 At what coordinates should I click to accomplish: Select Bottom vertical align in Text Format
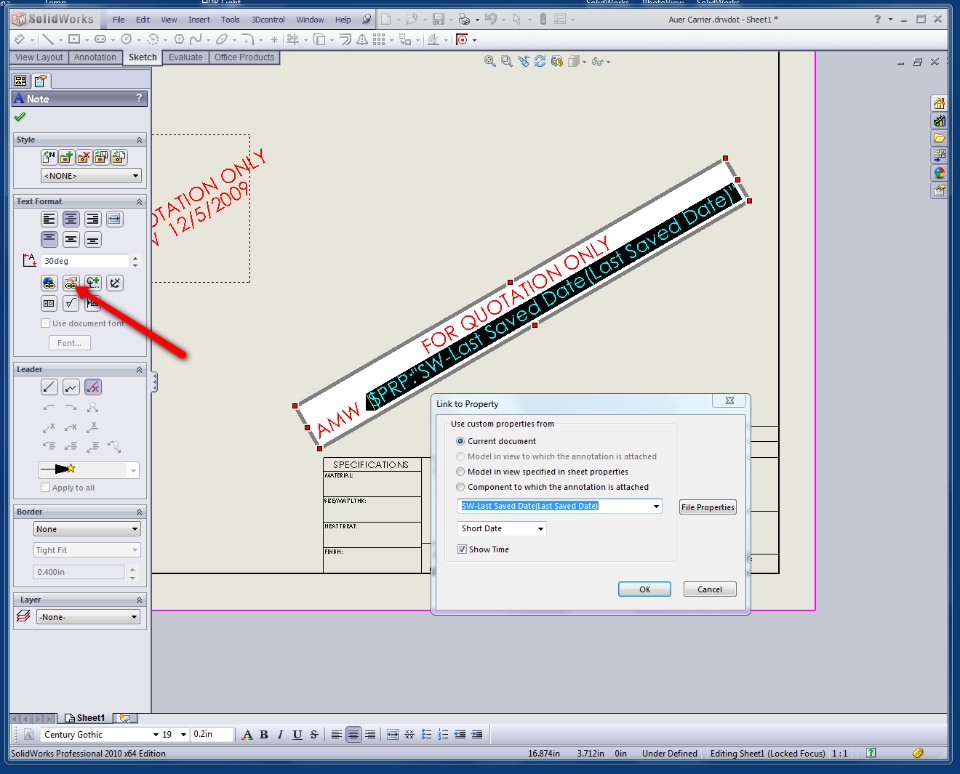(93, 239)
